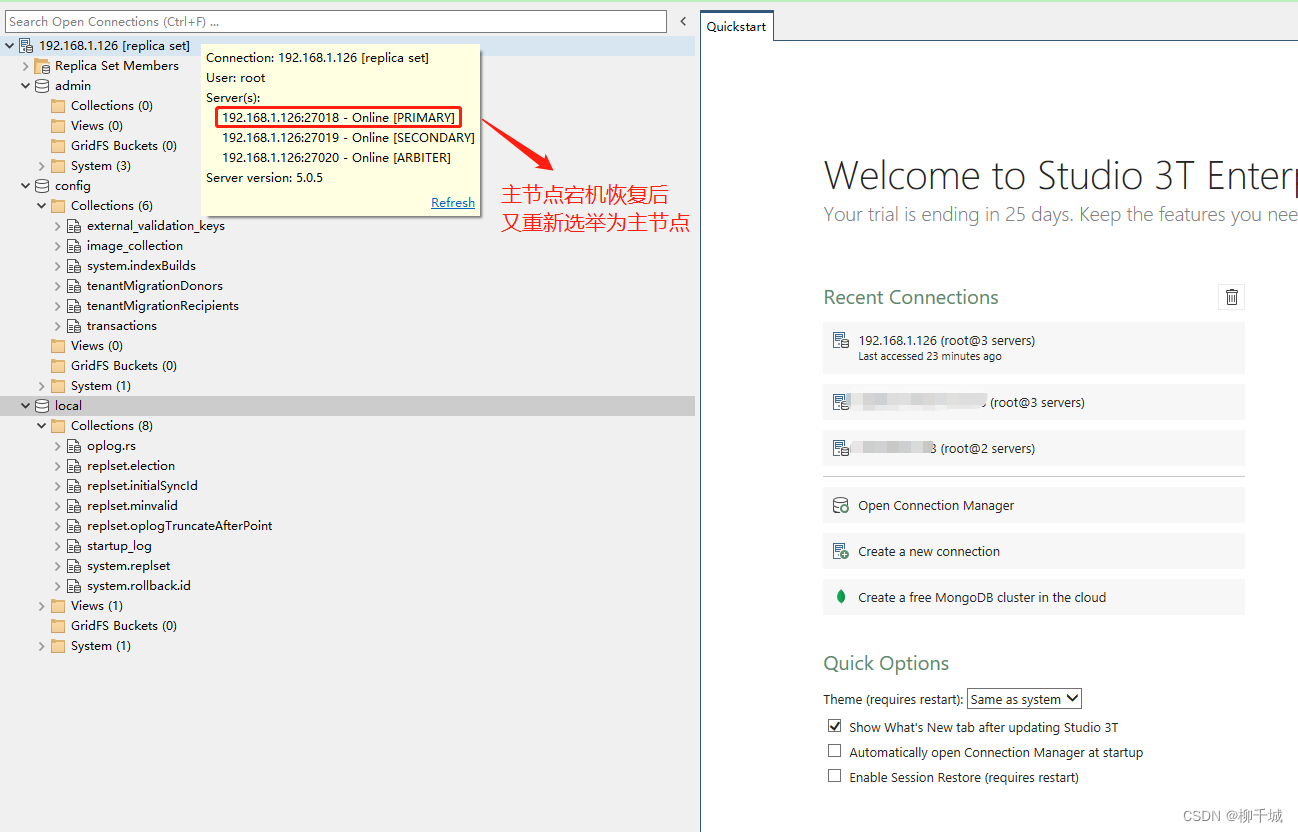Click the oplog.rs collection icon

pos(74,446)
